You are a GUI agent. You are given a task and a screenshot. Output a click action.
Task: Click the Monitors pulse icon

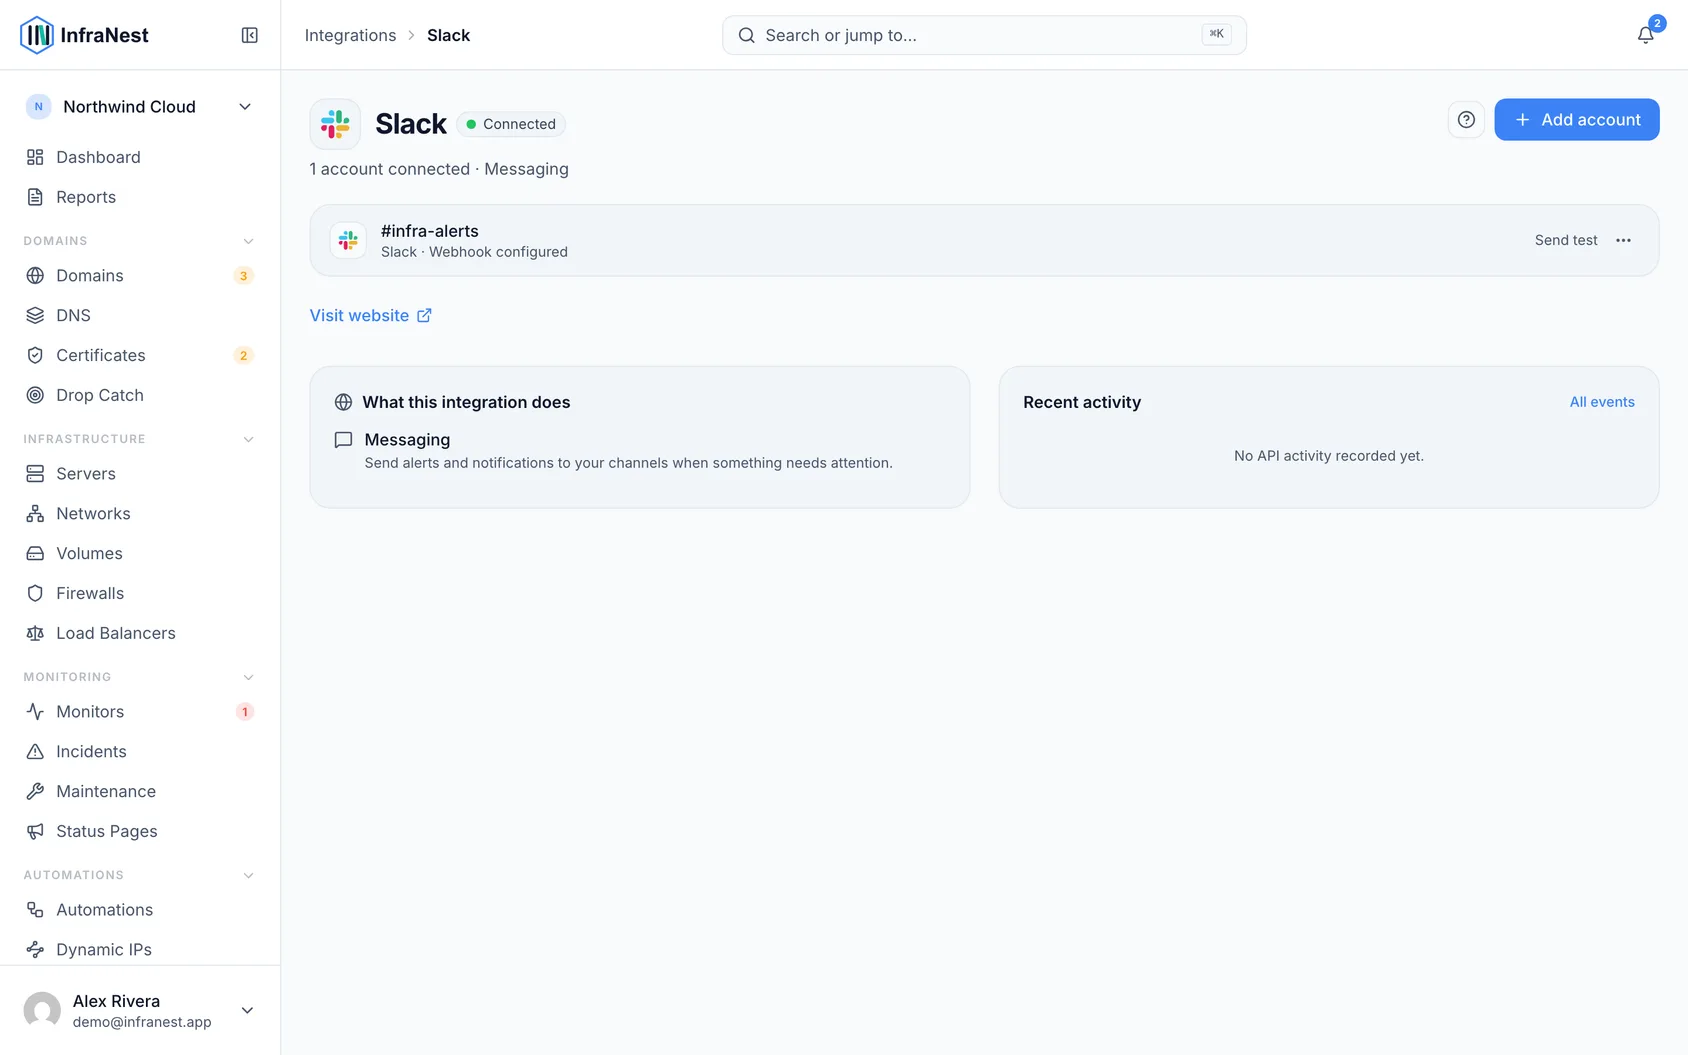tap(35, 712)
